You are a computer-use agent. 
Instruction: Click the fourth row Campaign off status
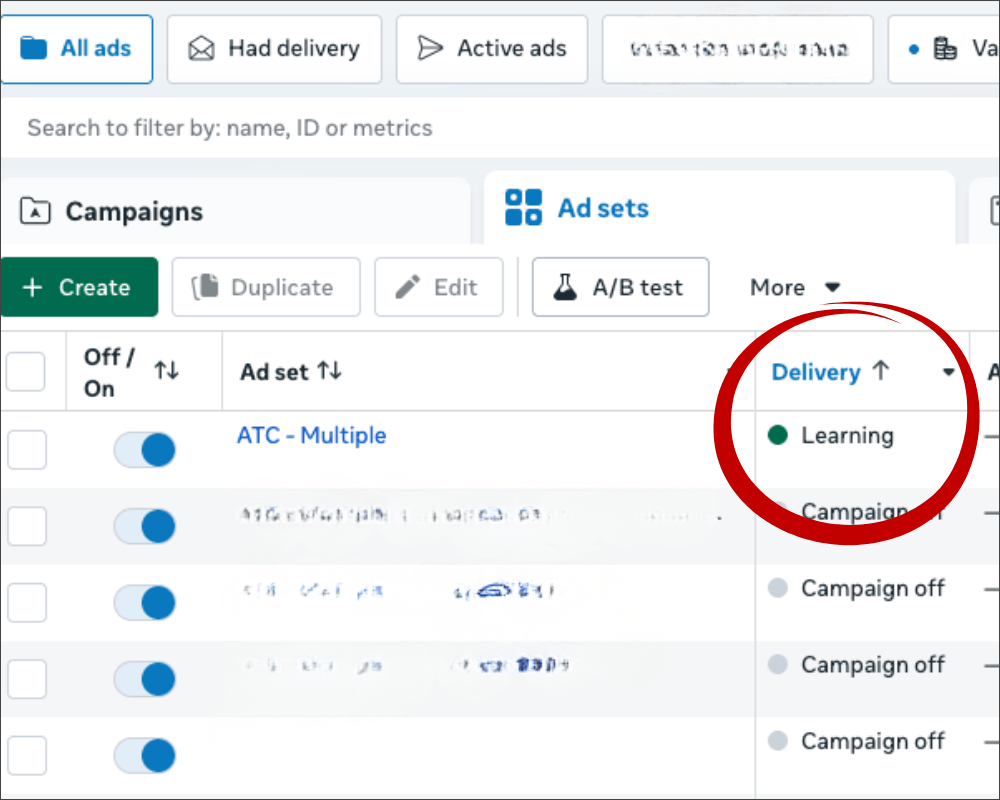pyautogui.click(x=872, y=665)
